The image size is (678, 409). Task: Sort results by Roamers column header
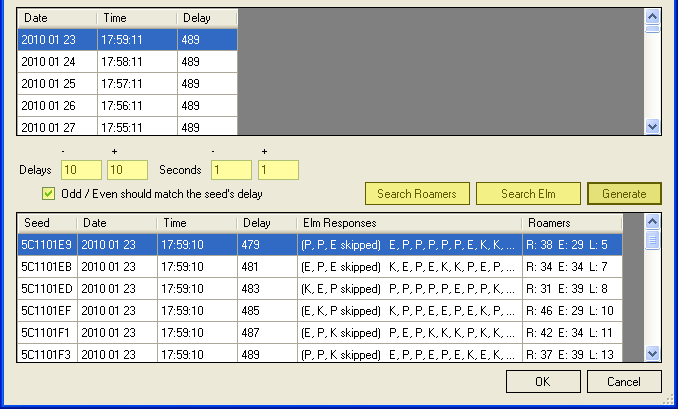coord(582,223)
